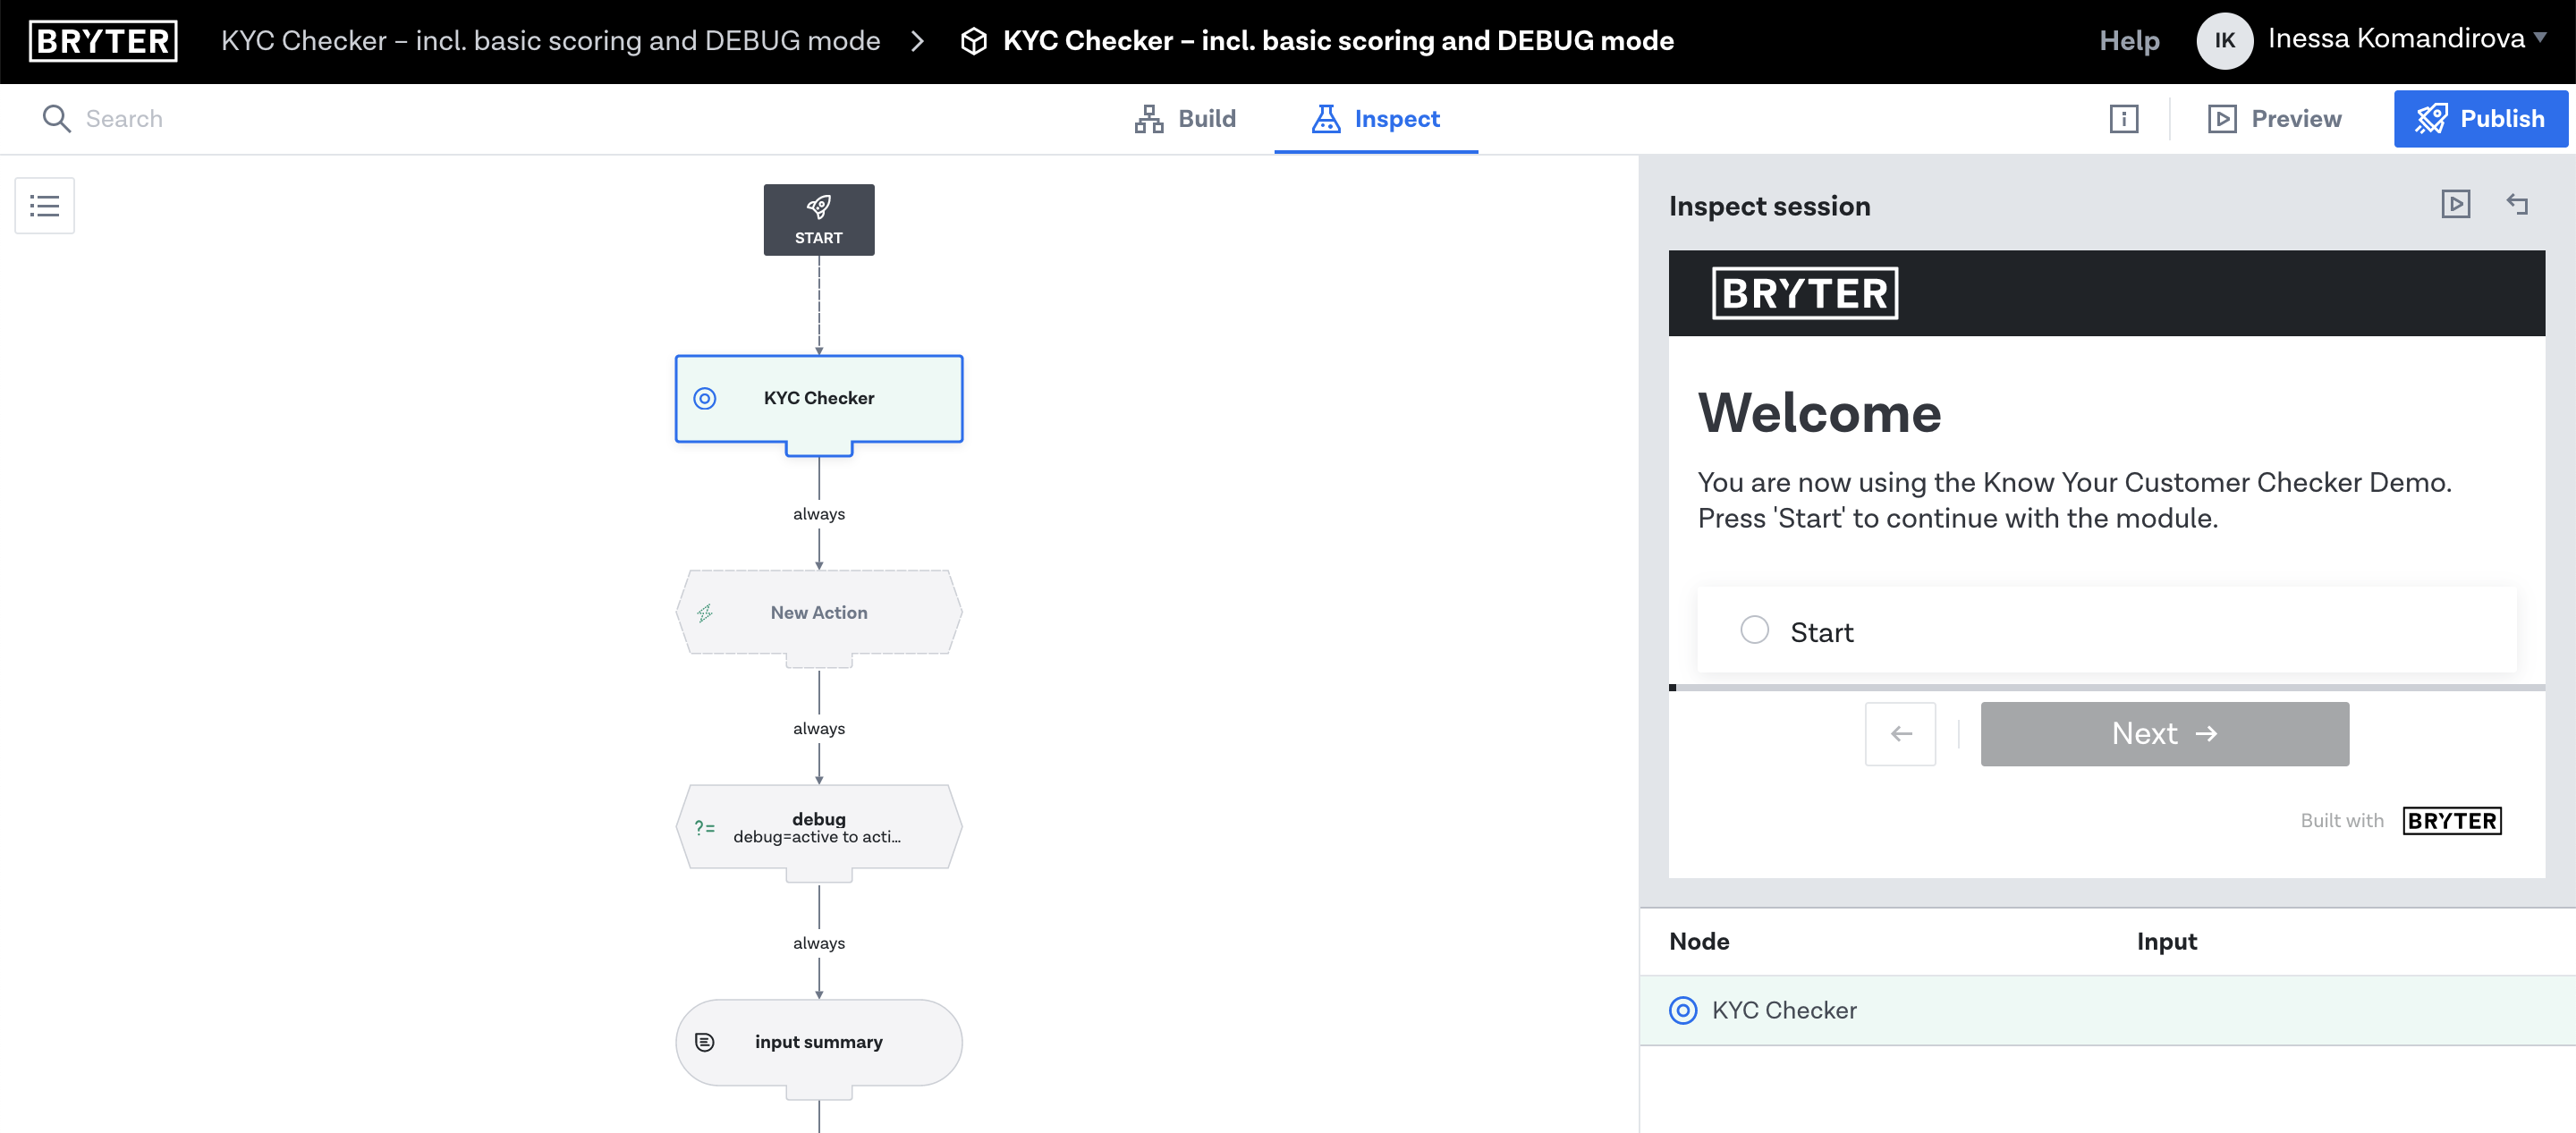
Task: Switch to the Build tab
Action: click(1185, 119)
